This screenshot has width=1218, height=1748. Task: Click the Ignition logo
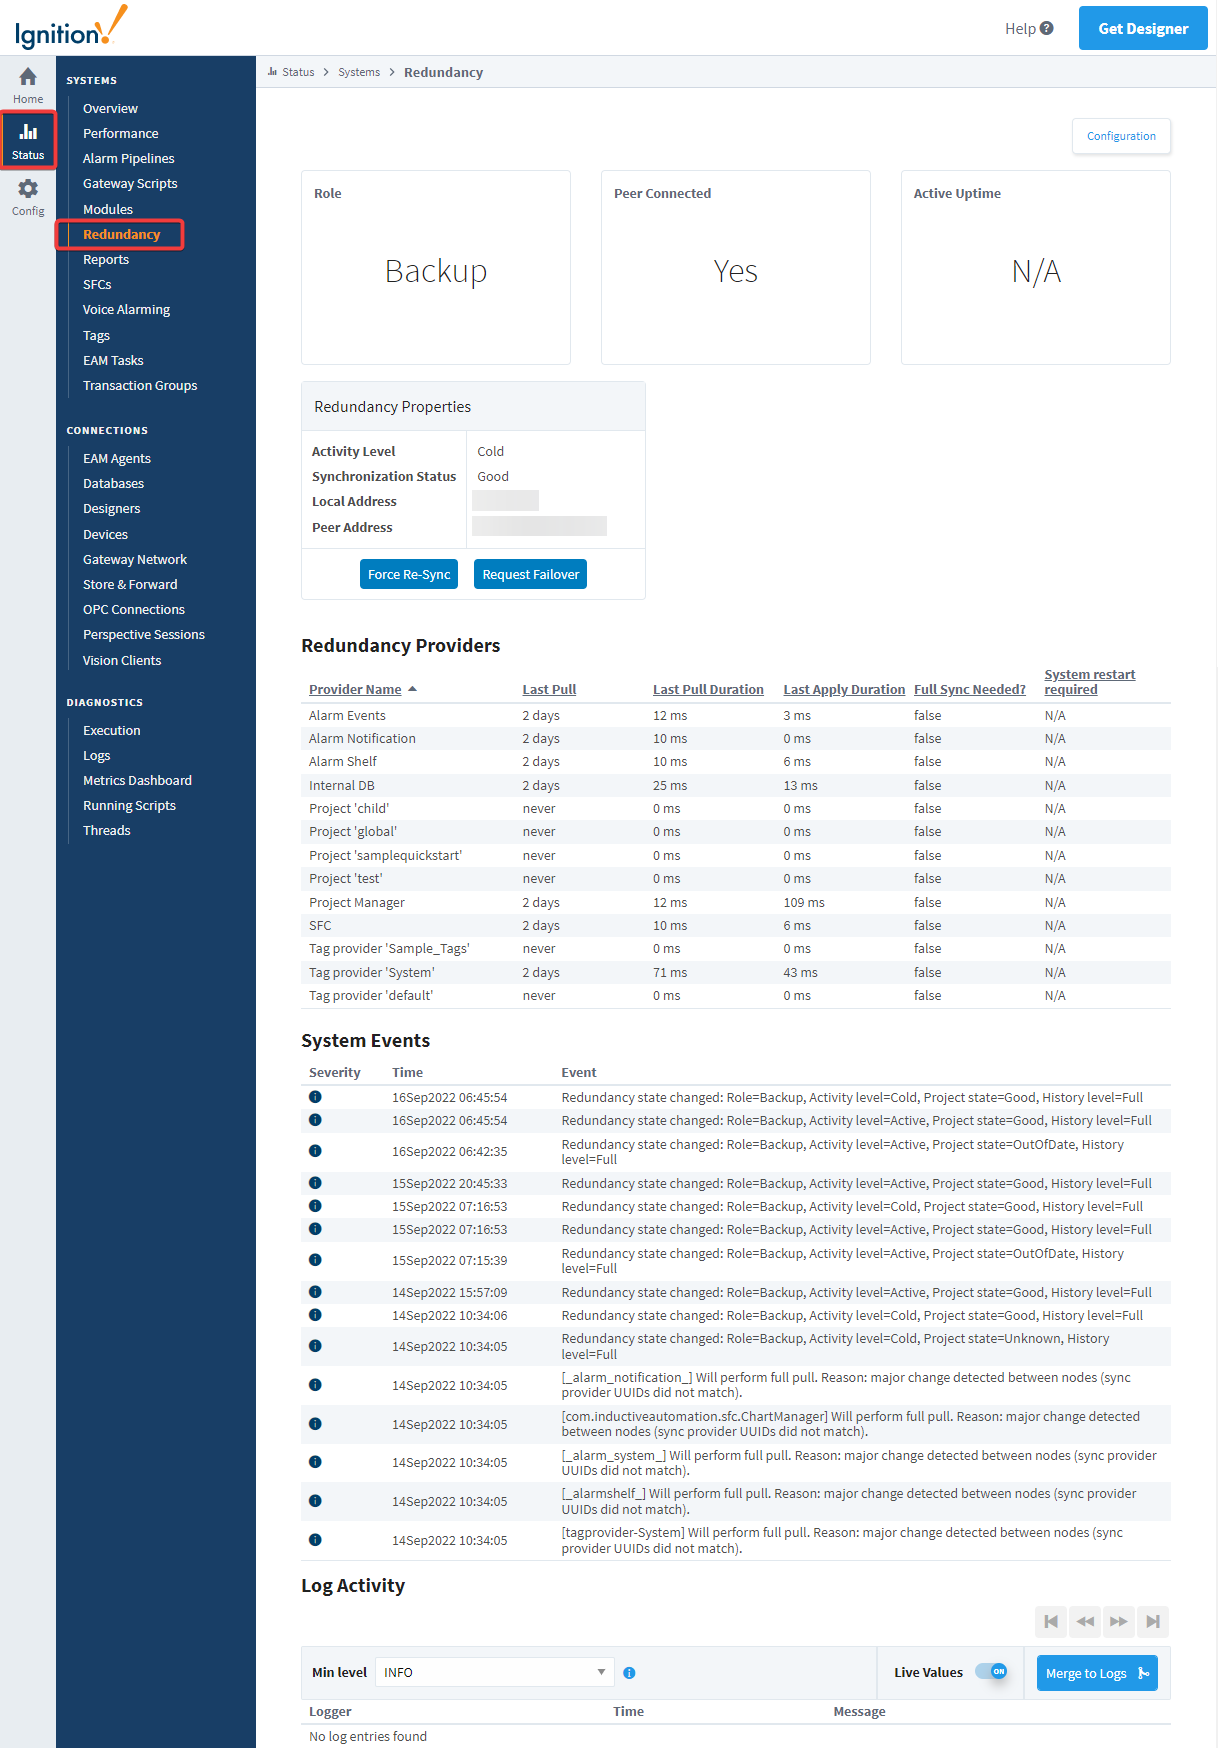pyautogui.click(x=71, y=28)
